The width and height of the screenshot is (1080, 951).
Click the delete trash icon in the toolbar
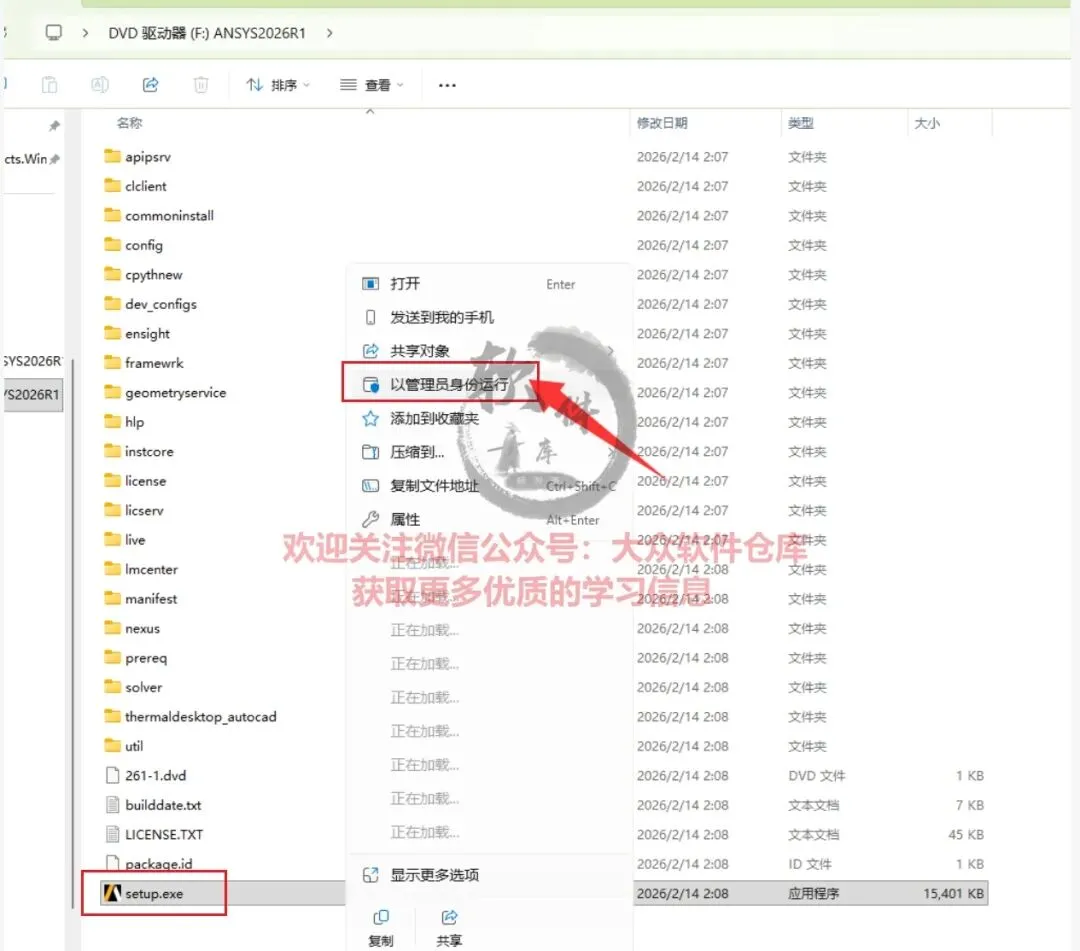(200, 85)
